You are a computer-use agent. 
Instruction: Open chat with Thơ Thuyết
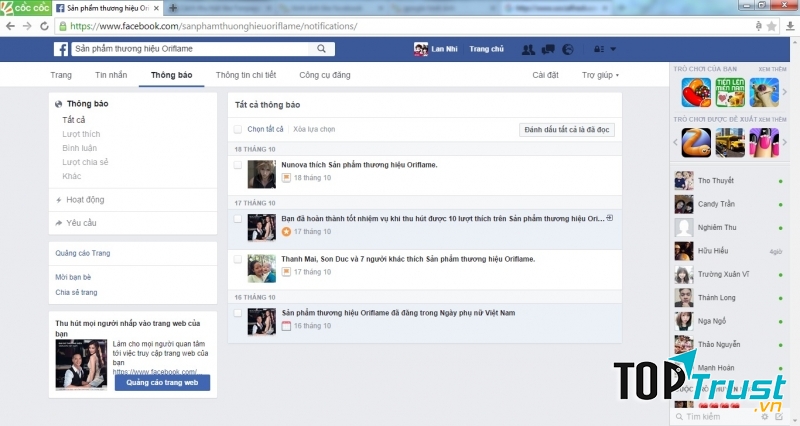click(730, 181)
